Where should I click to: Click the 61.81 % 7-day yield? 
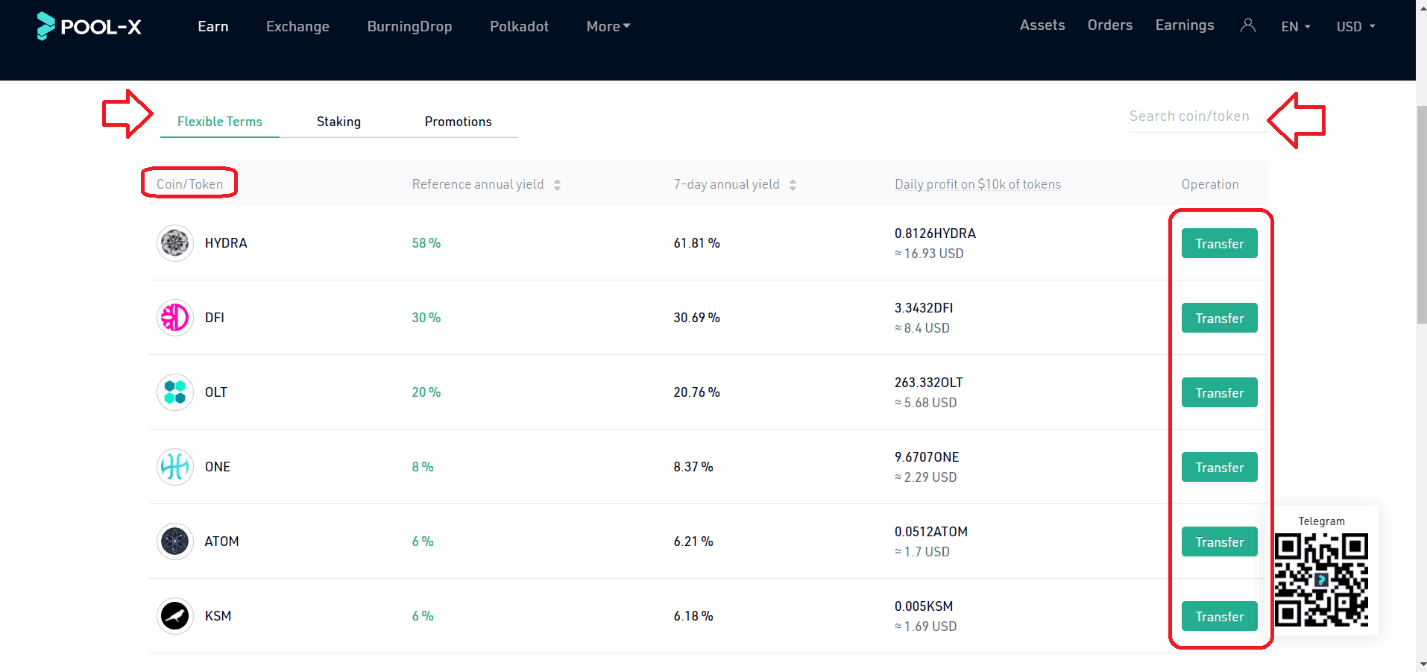click(x=697, y=243)
